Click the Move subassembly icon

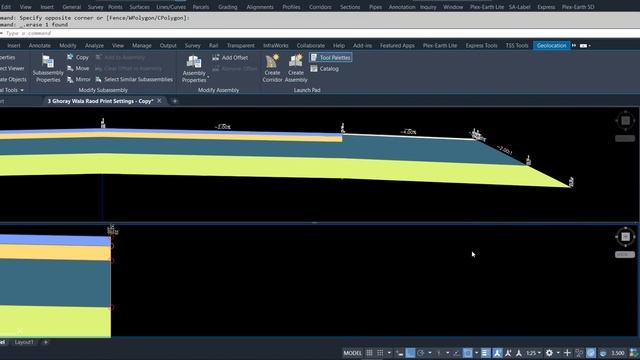click(70, 68)
